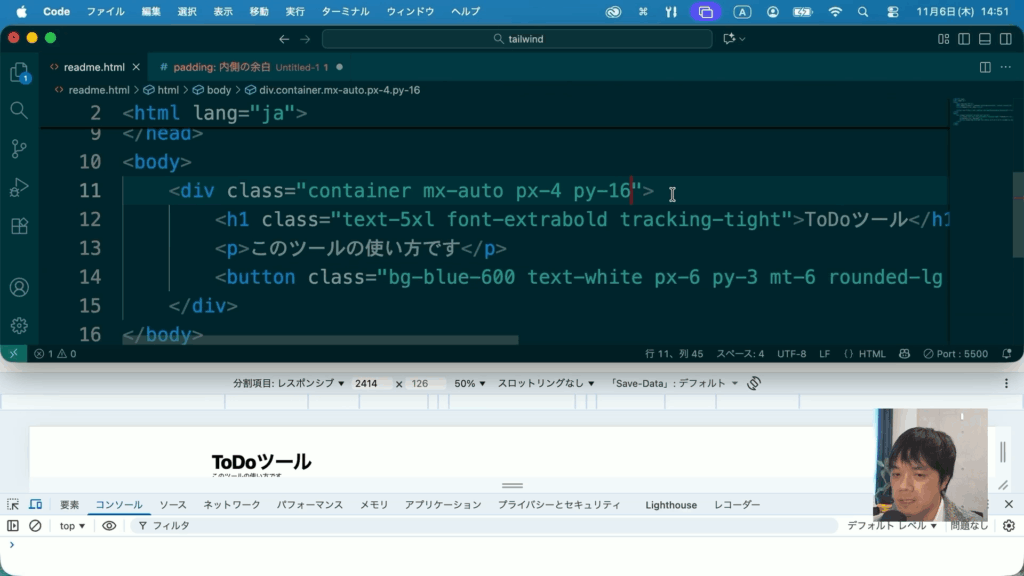Click the HTML language mode indicator
Image resolution: width=1024 pixels, height=576 pixels.
coord(865,354)
